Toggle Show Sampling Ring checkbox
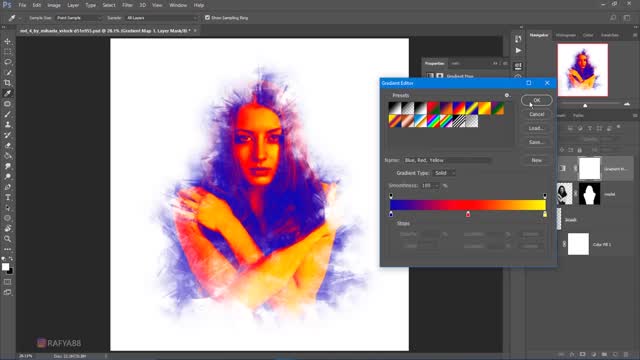 207,18
